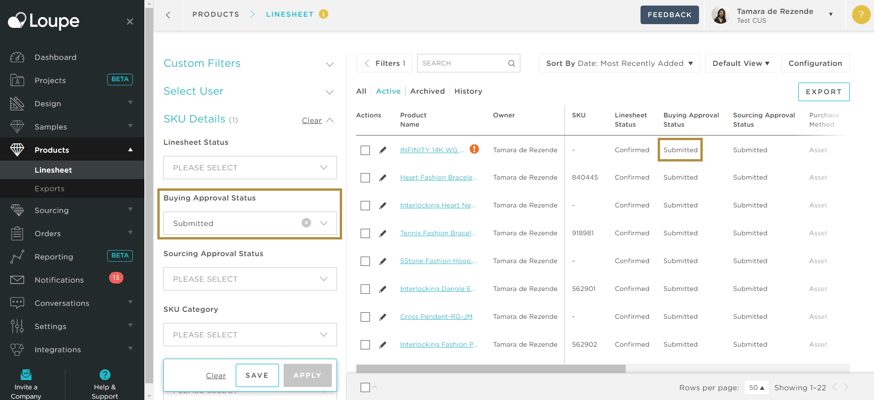This screenshot has width=874, height=400.
Task: Click the horizontal table scrollbar
Action: click(491, 368)
